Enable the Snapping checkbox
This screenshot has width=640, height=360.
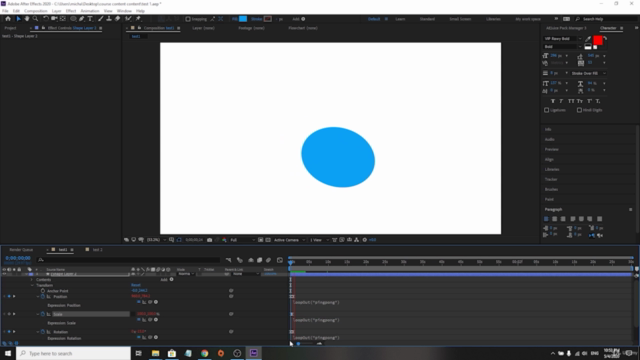point(188,19)
